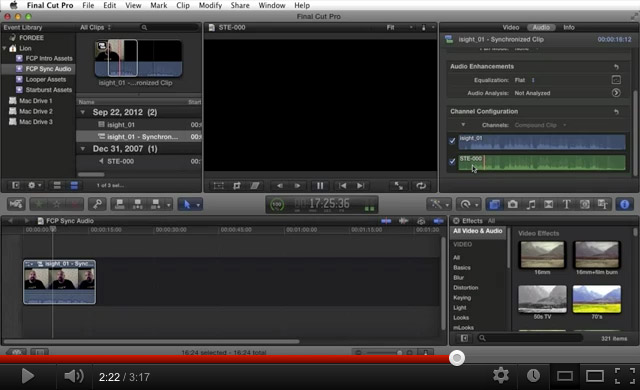Image resolution: width=640 pixels, height=390 pixels.
Task: Select the arrow Select tool
Action: point(187,204)
